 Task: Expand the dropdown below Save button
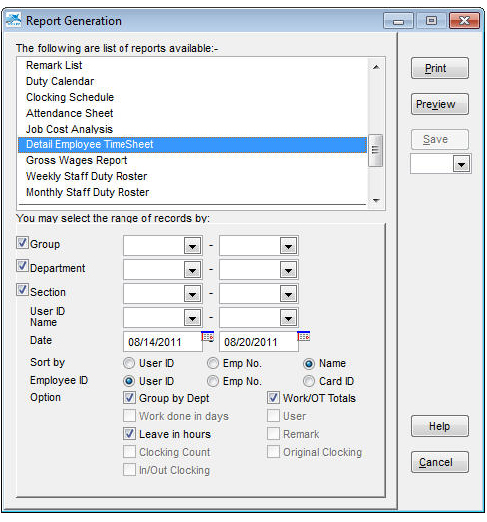click(461, 164)
